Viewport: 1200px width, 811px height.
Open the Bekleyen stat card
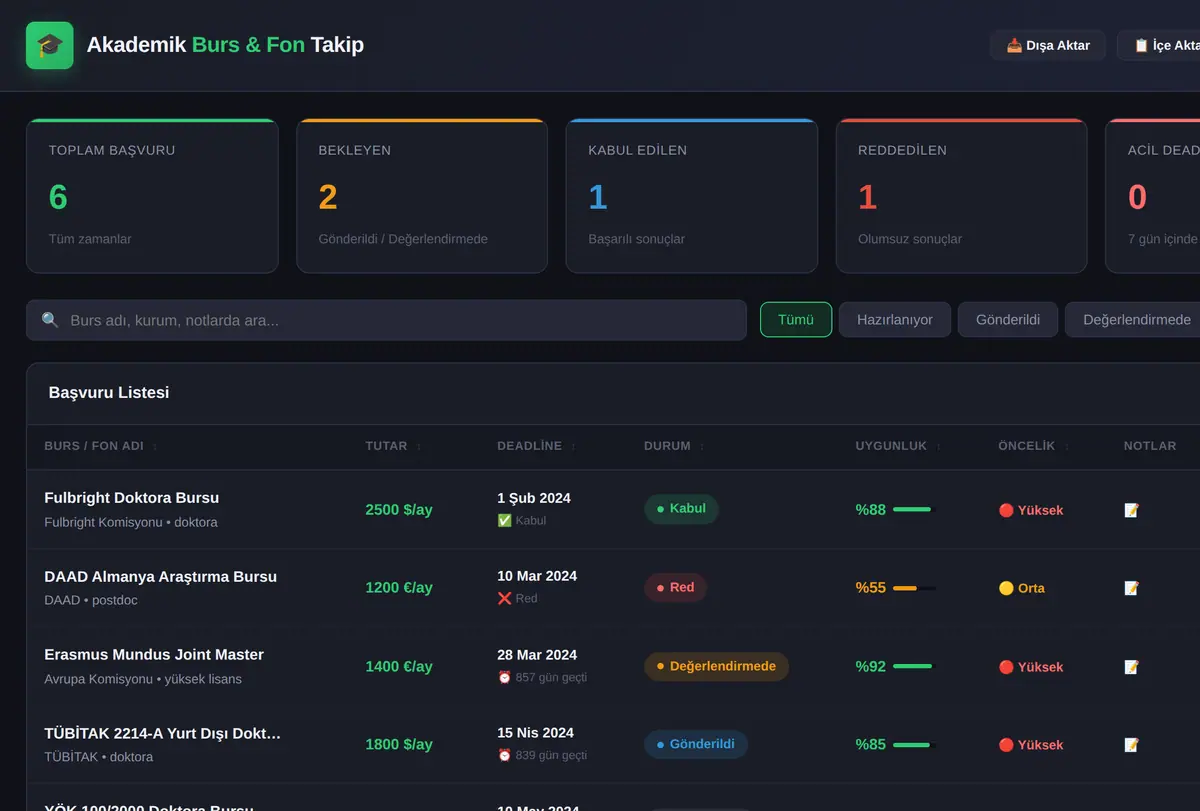(422, 196)
